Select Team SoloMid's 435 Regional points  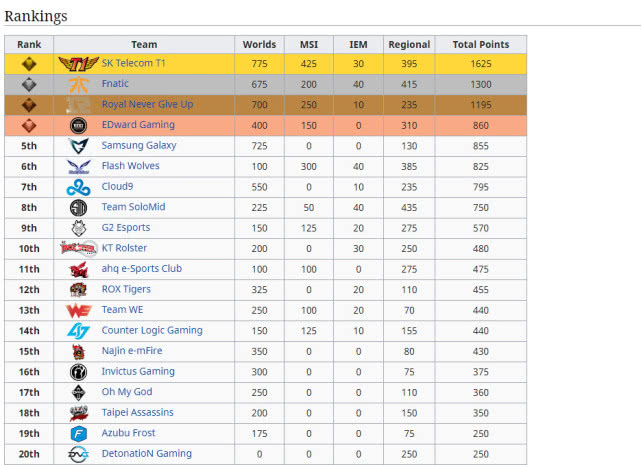[409, 208]
